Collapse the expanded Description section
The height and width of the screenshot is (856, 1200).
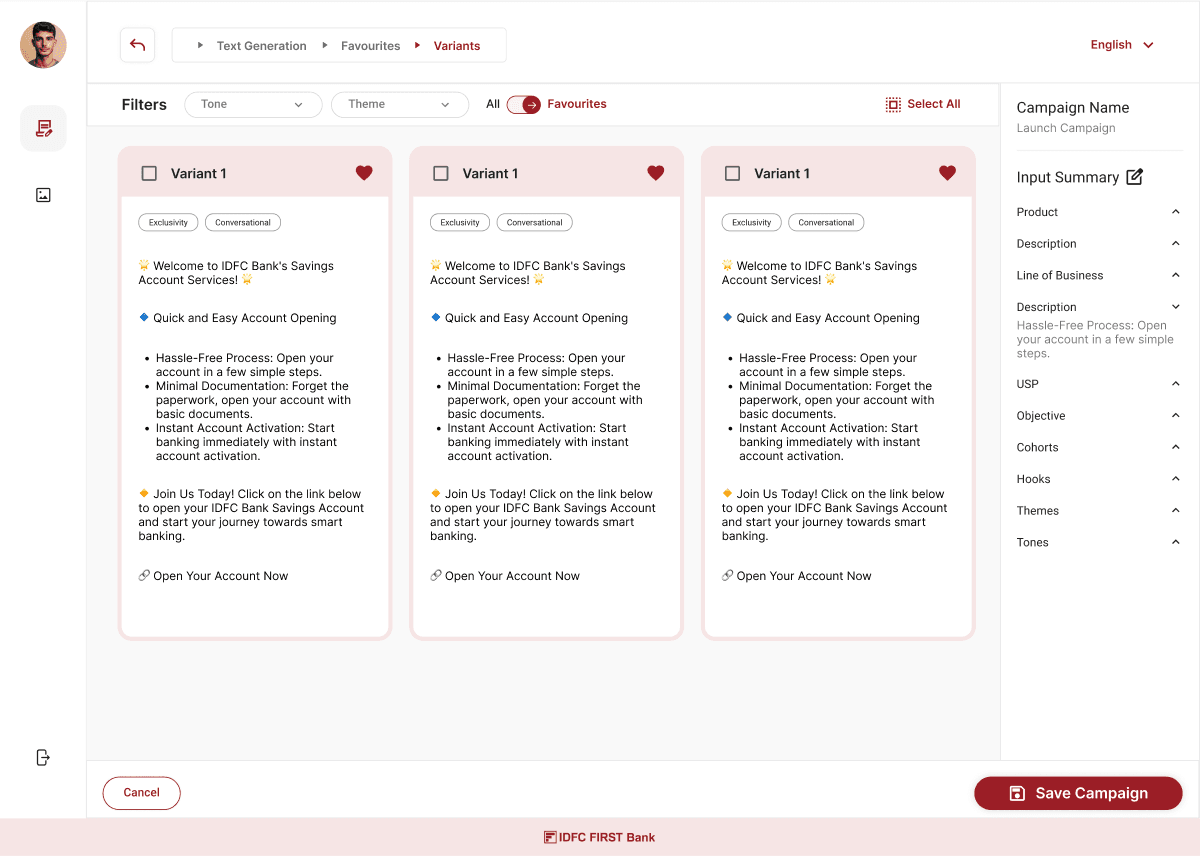[1176, 307]
